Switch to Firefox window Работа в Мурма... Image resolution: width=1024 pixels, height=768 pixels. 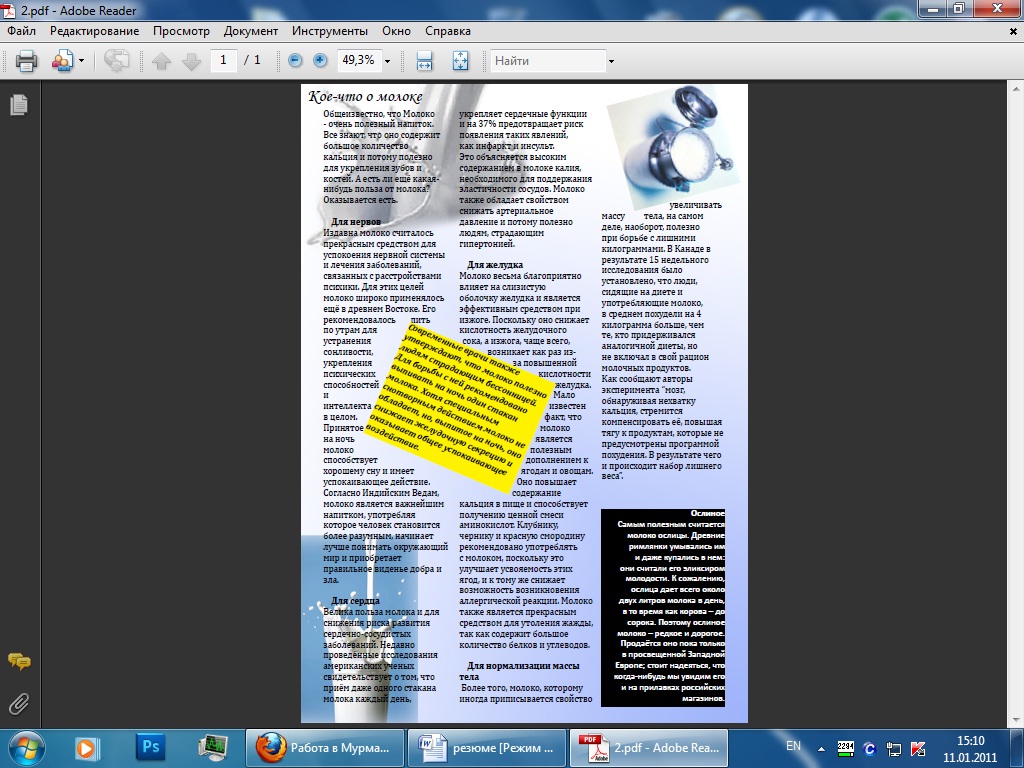coord(326,746)
